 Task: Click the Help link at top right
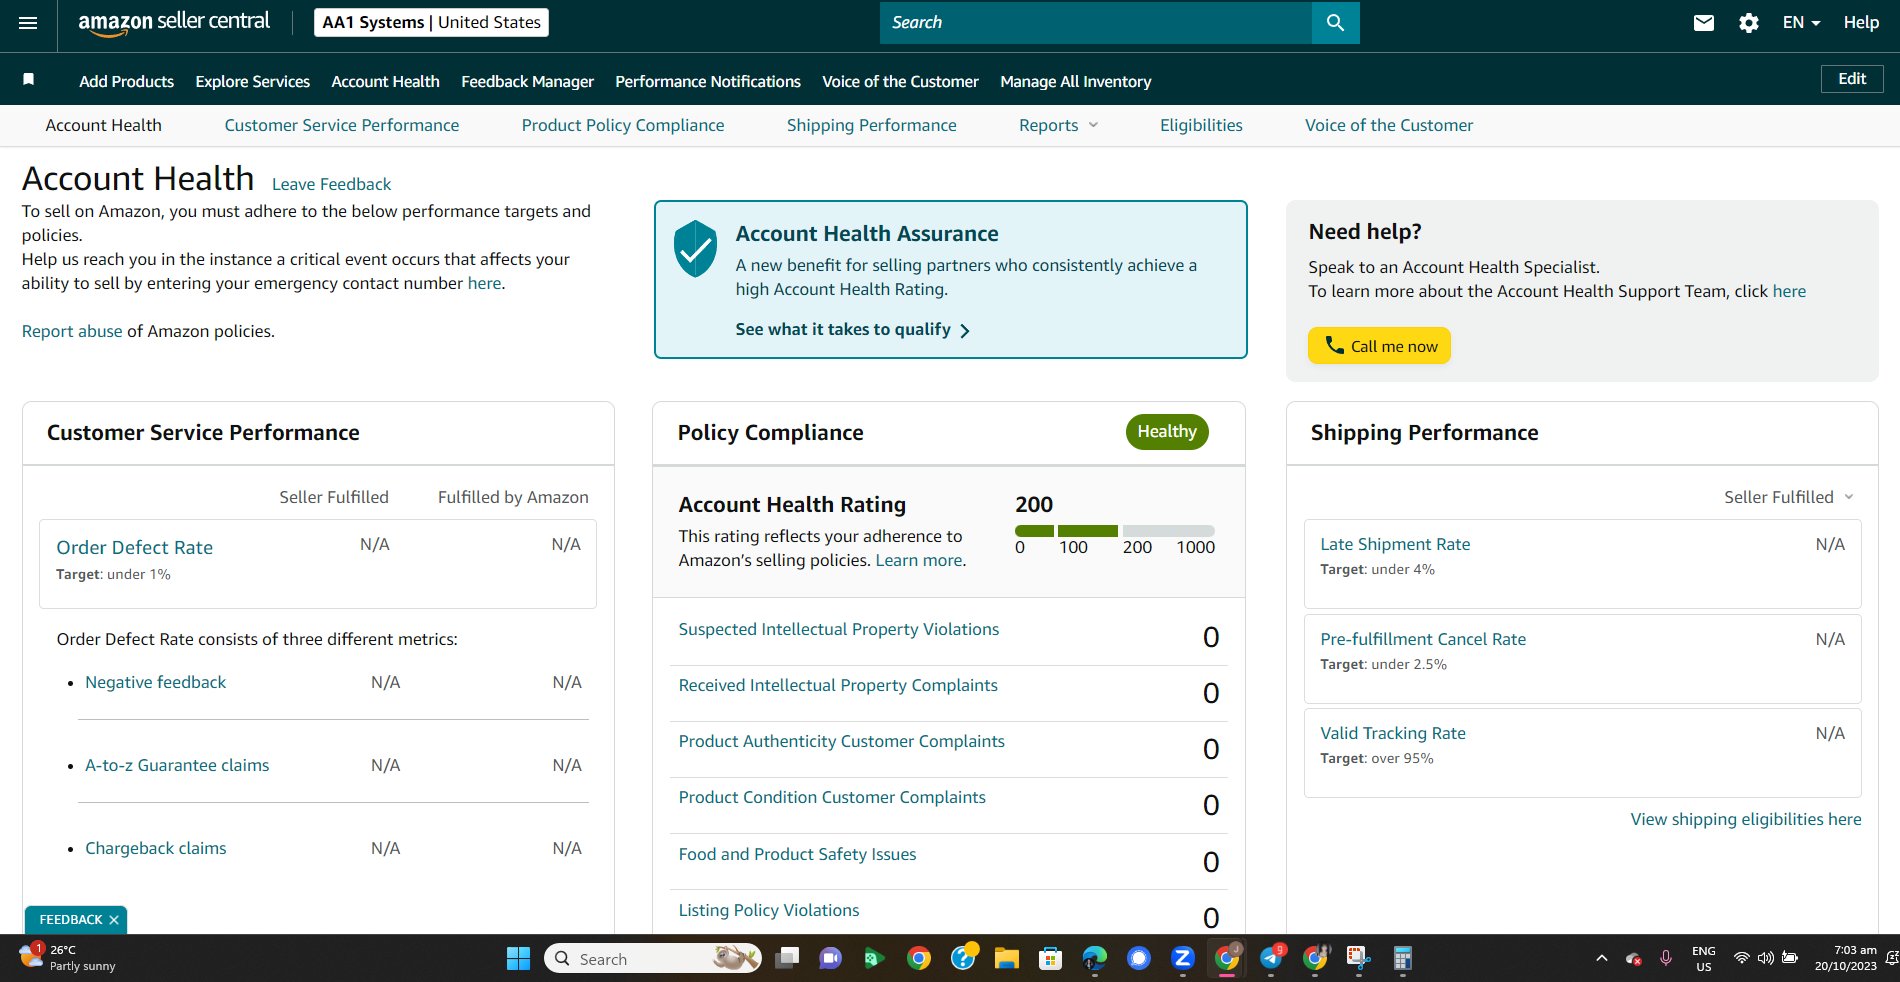(x=1861, y=22)
